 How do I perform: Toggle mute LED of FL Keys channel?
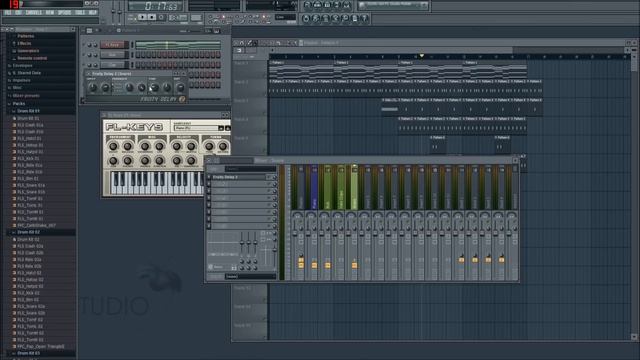coord(84,44)
